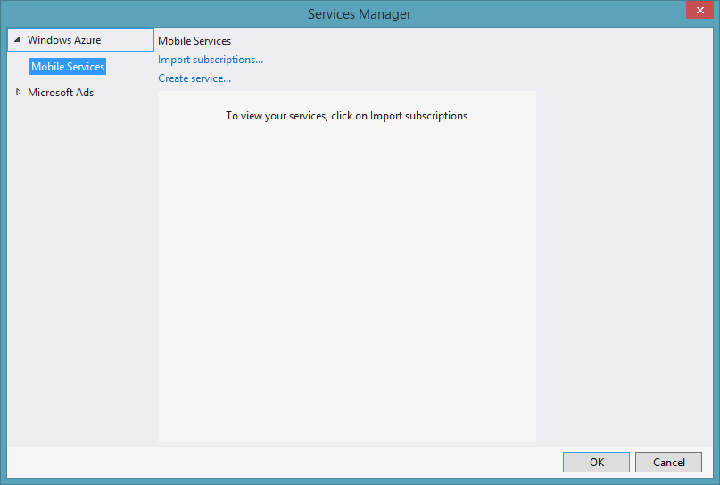Click the Create service link
The width and height of the screenshot is (720, 485).
point(195,79)
